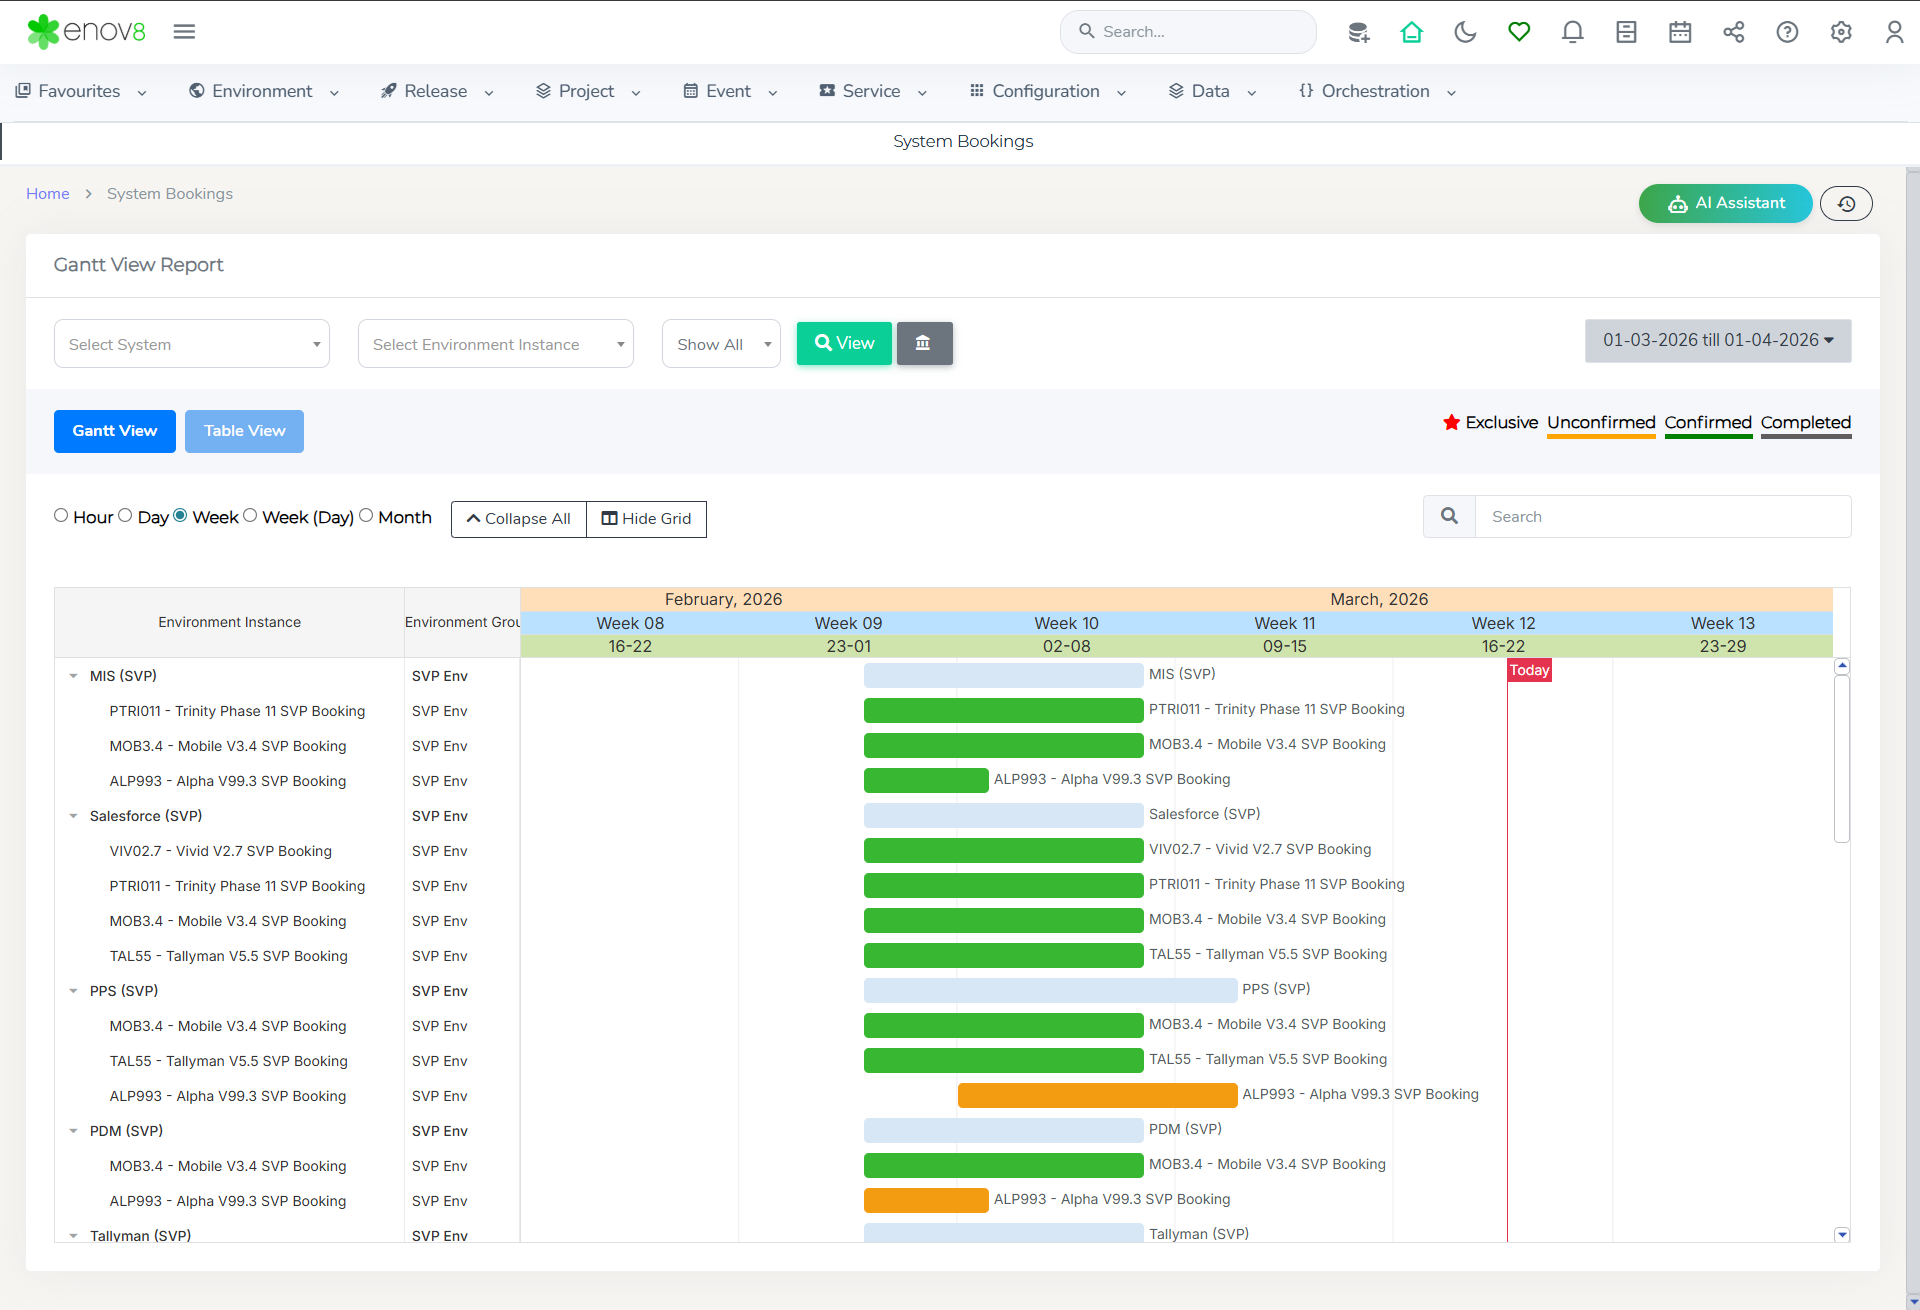Select the Day radio button

(x=125, y=516)
